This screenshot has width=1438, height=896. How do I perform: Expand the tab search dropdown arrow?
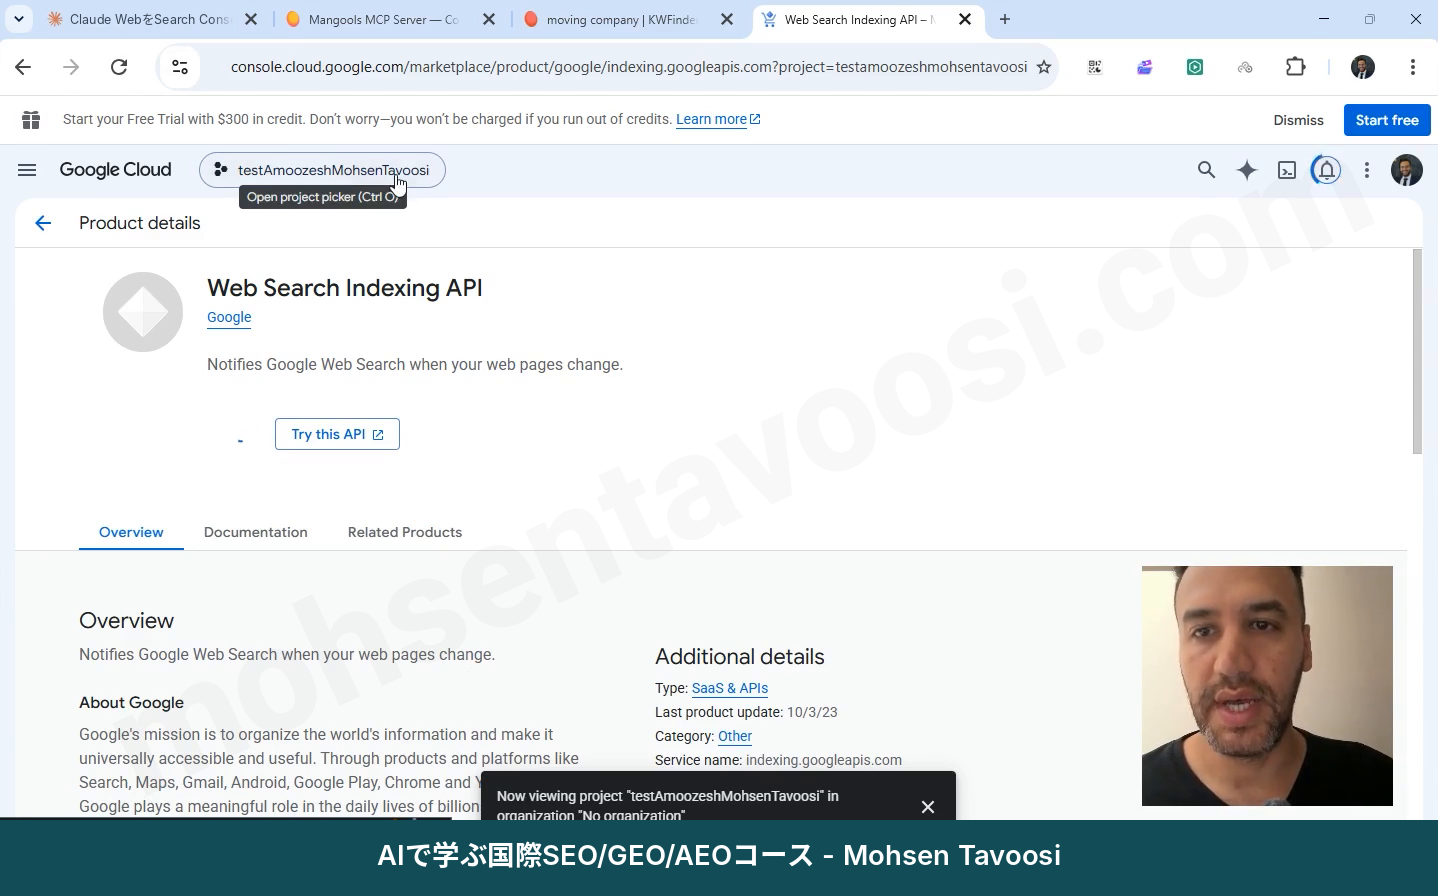pyautogui.click(x=18, y=19)
